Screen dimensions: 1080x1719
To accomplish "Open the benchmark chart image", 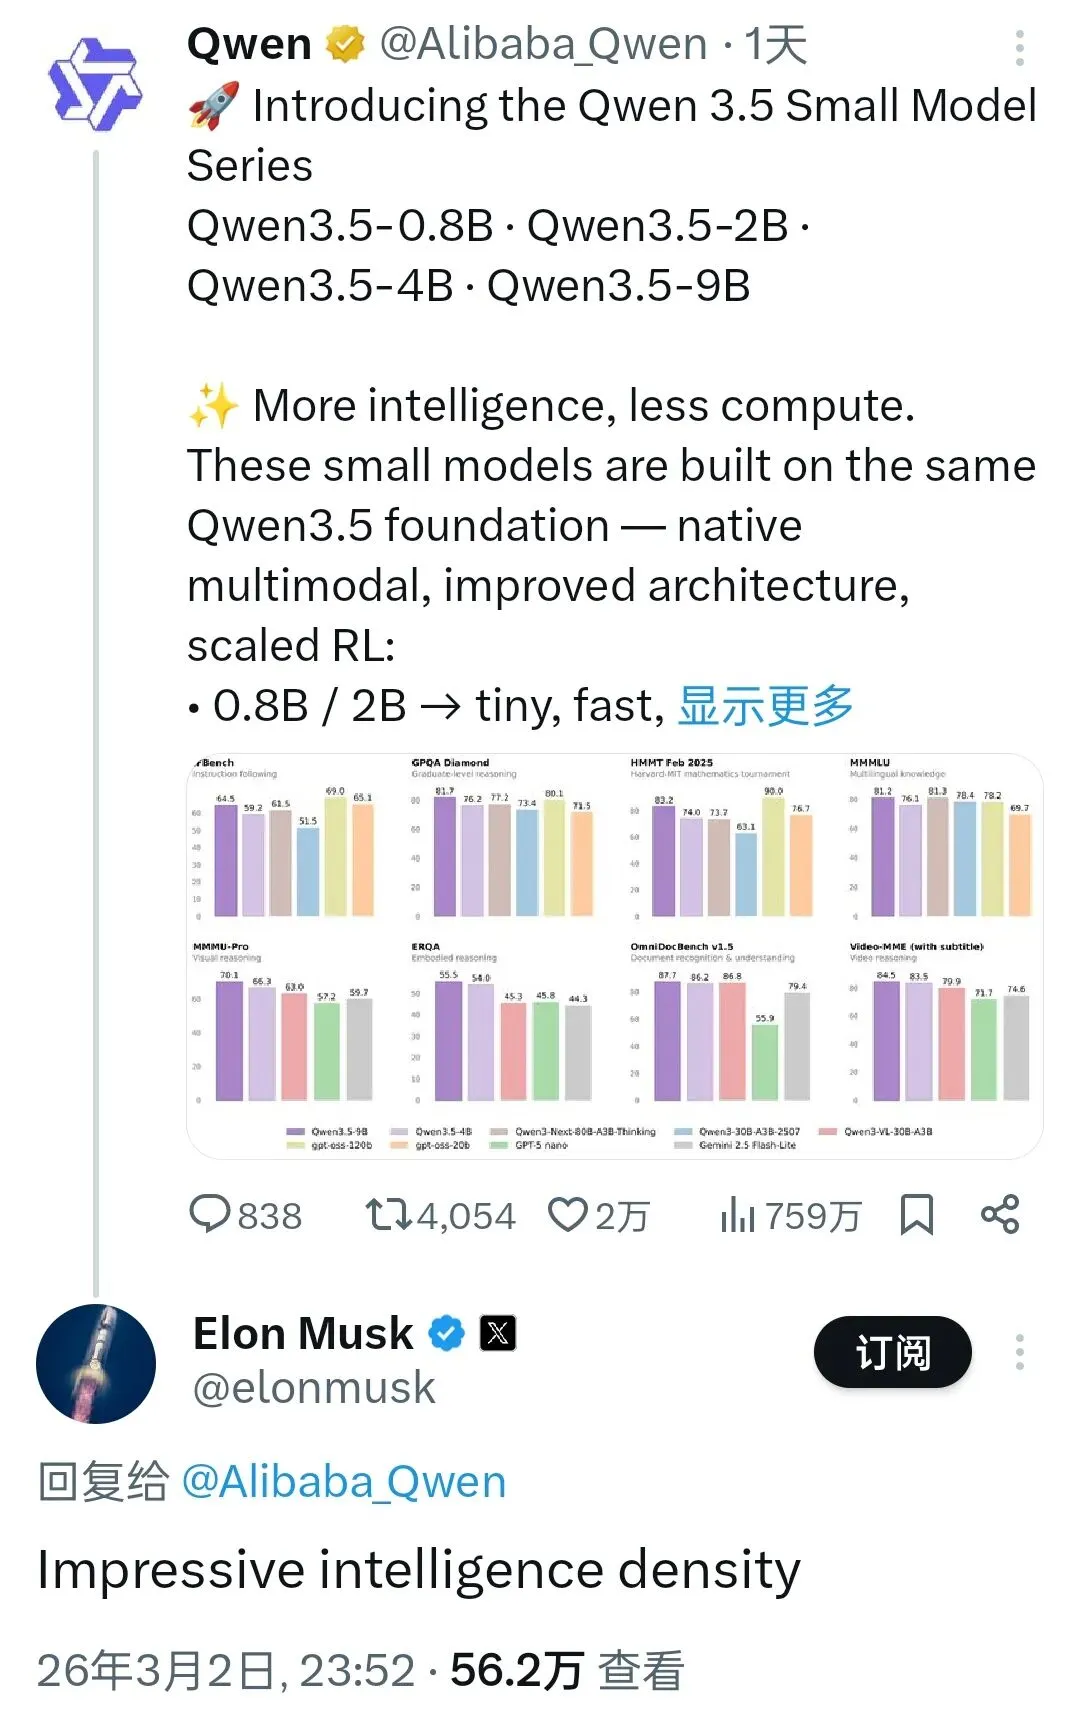I will tap(614, 956).
